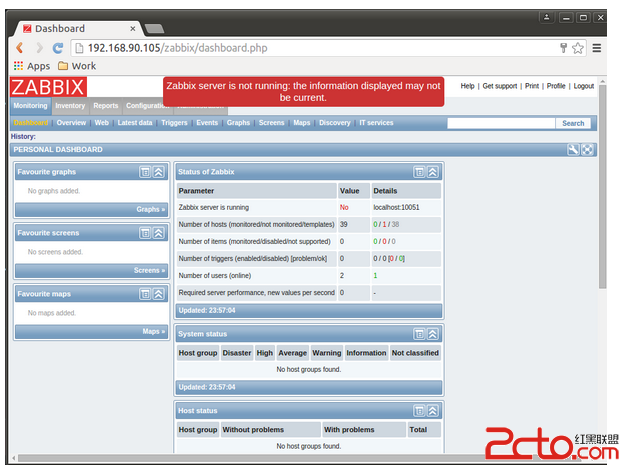Open Favourite maps widget menu icon
The width and height of the screenshot is (622, 470).
[x=145, y=294]
